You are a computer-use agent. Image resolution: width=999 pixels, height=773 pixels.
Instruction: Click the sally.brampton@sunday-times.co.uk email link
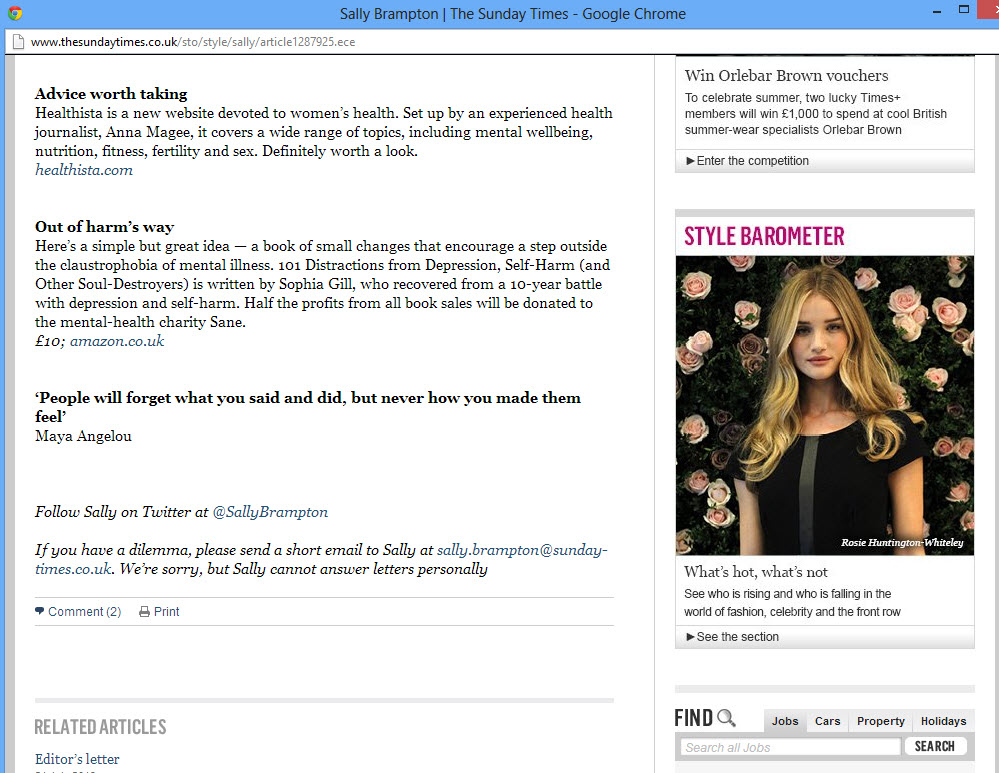point(321,560)
